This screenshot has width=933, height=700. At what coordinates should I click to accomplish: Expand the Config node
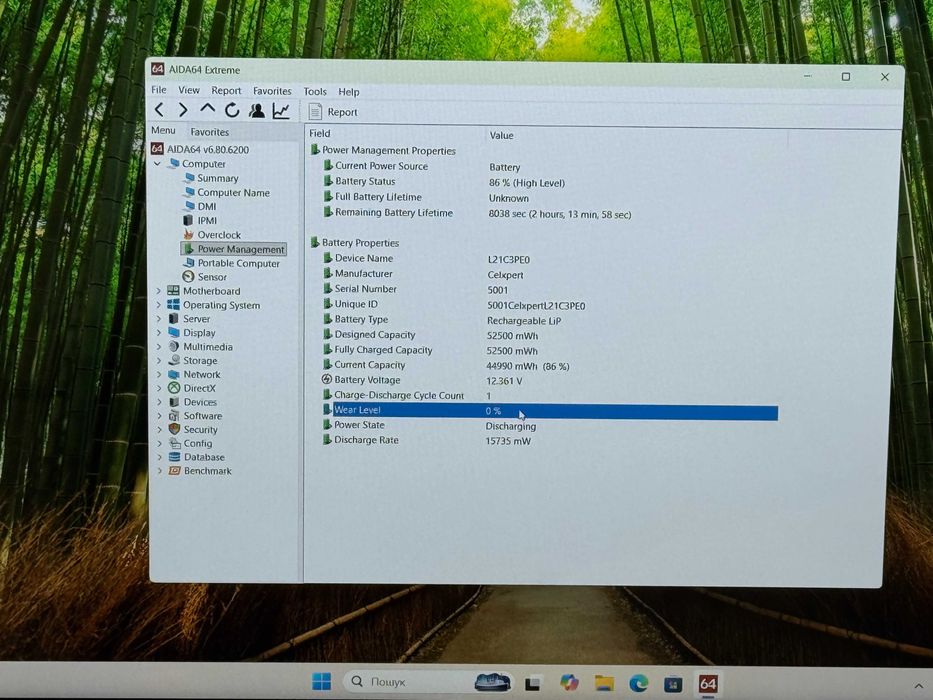[159, 443]
